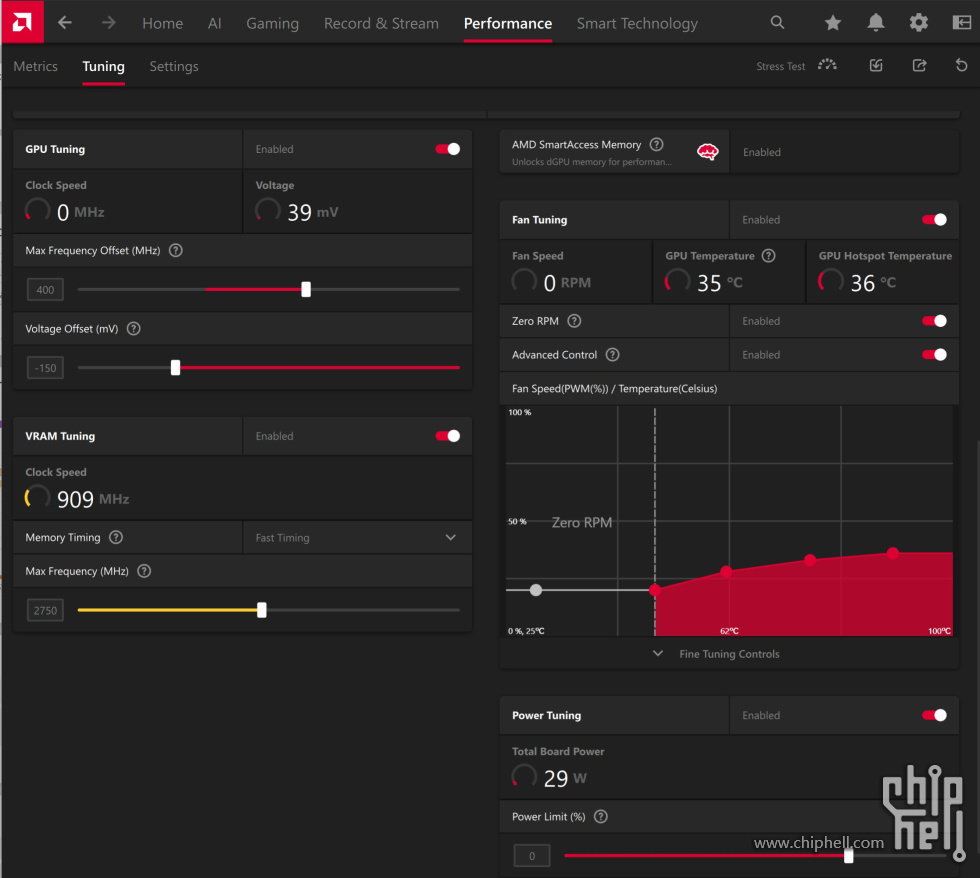Open help for AMD SmartAccess Memory
Image resolution: width=980 pixels, height=878 pixels.
pyautogui.click(x=656, y=144)
